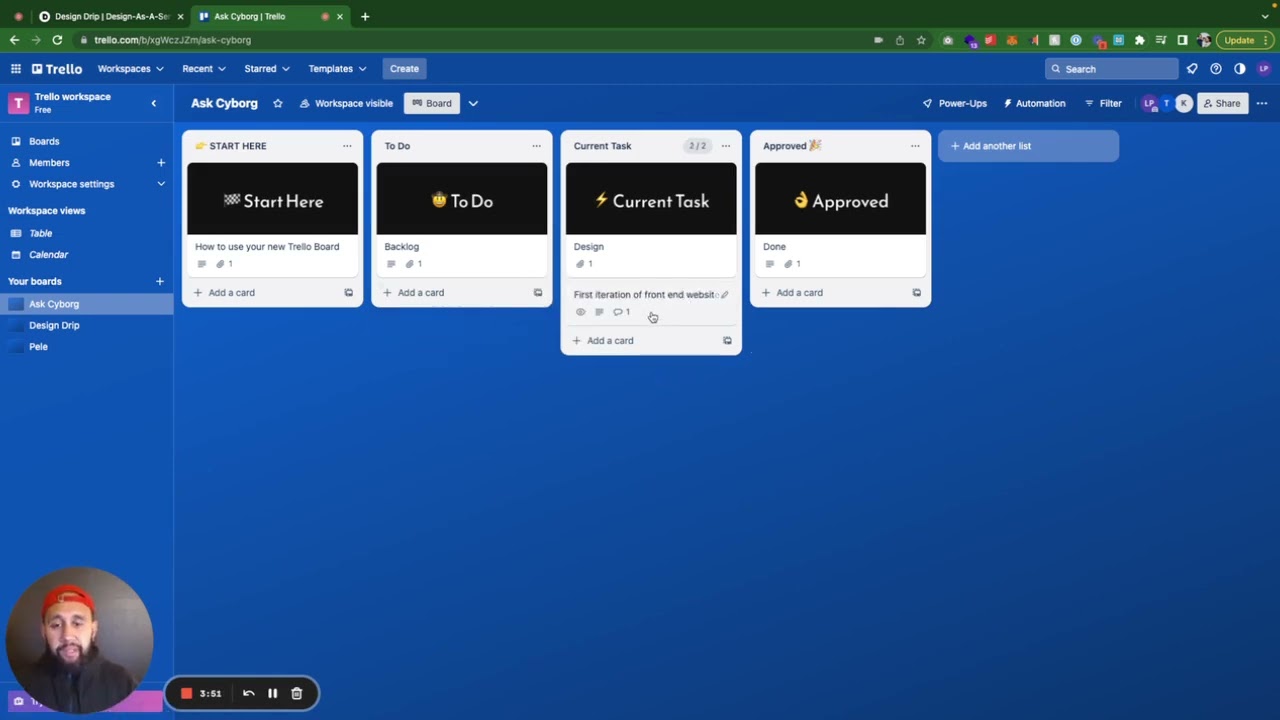Create card from template in START HERE list
The width and height of the screenshot is (1280, 720).
pyautogui.click(x=348, y=293)
